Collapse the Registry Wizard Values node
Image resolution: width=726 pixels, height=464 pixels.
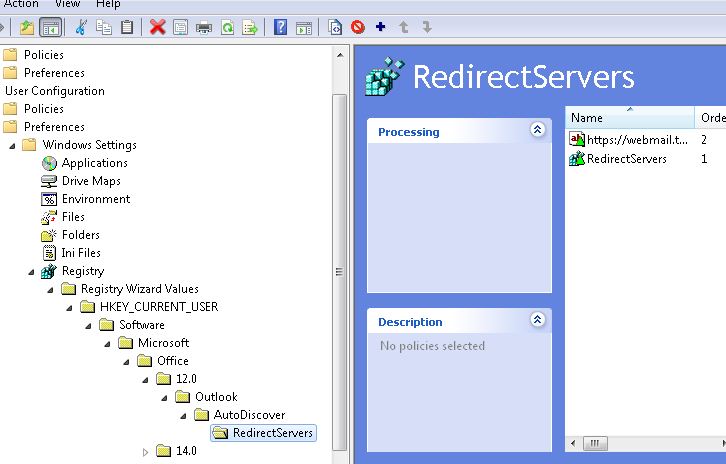coord(50,290)
